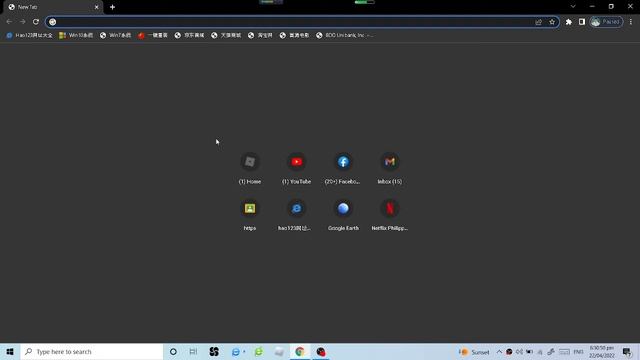
Task: Click the Type here to search box
Action: 92,351
